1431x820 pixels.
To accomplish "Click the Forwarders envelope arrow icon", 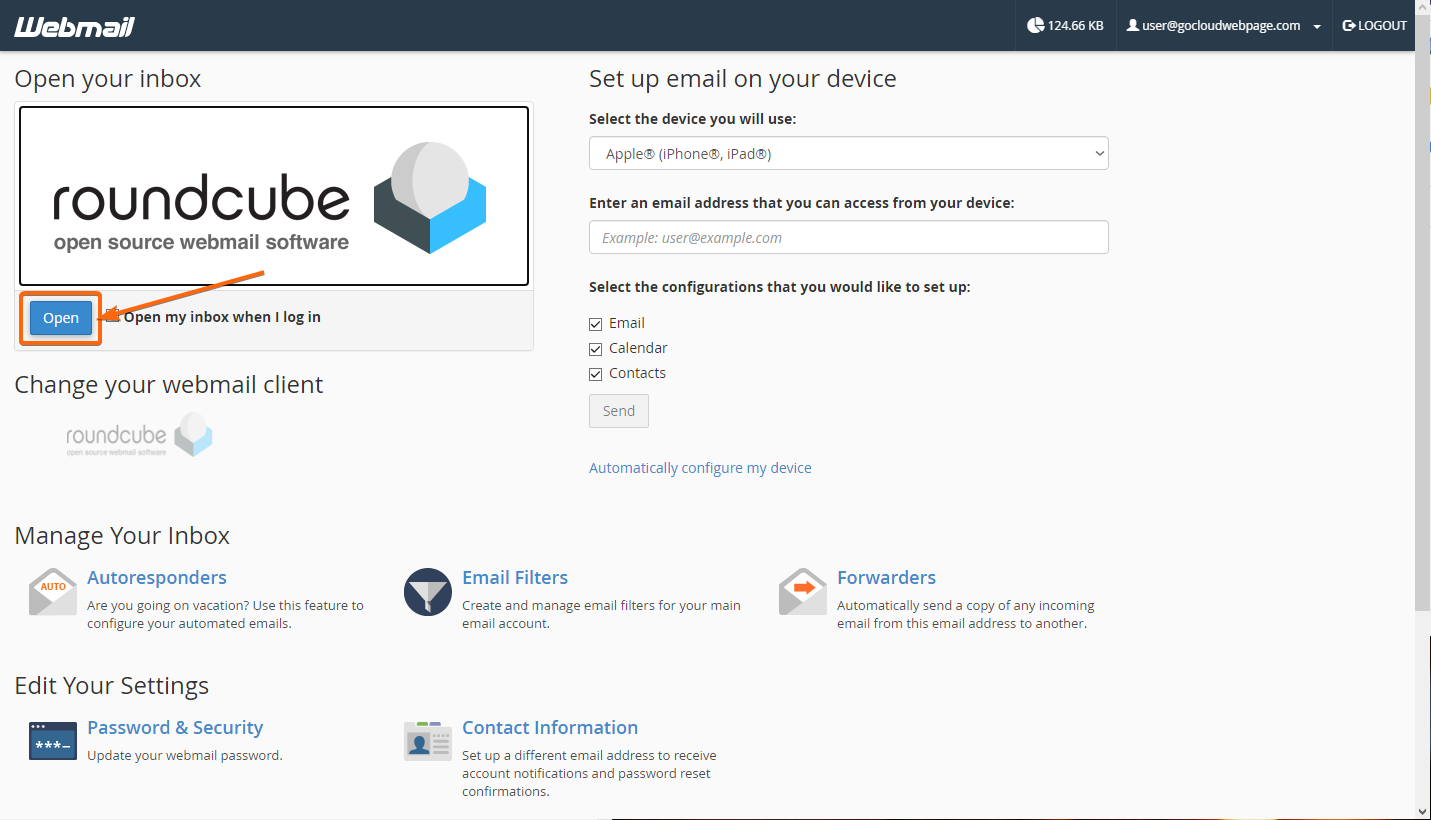I will (803, 591).
